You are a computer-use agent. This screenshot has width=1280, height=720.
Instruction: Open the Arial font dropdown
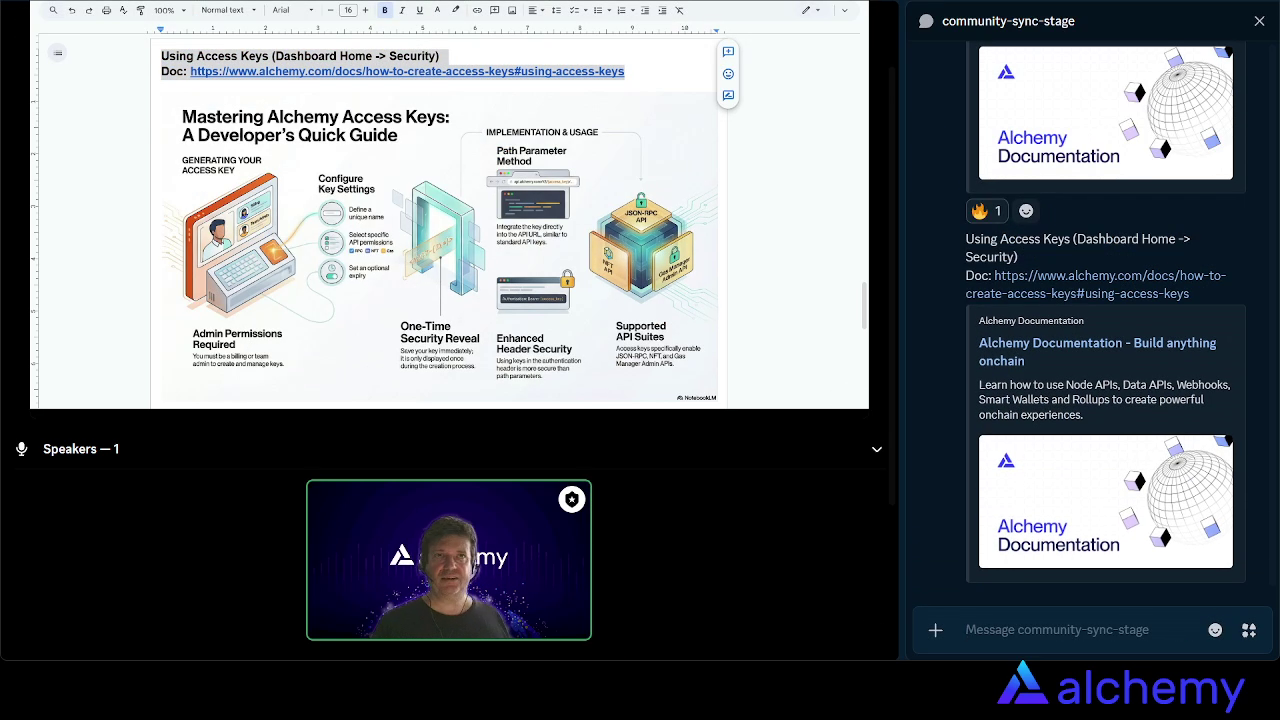(x=292, y=10)
